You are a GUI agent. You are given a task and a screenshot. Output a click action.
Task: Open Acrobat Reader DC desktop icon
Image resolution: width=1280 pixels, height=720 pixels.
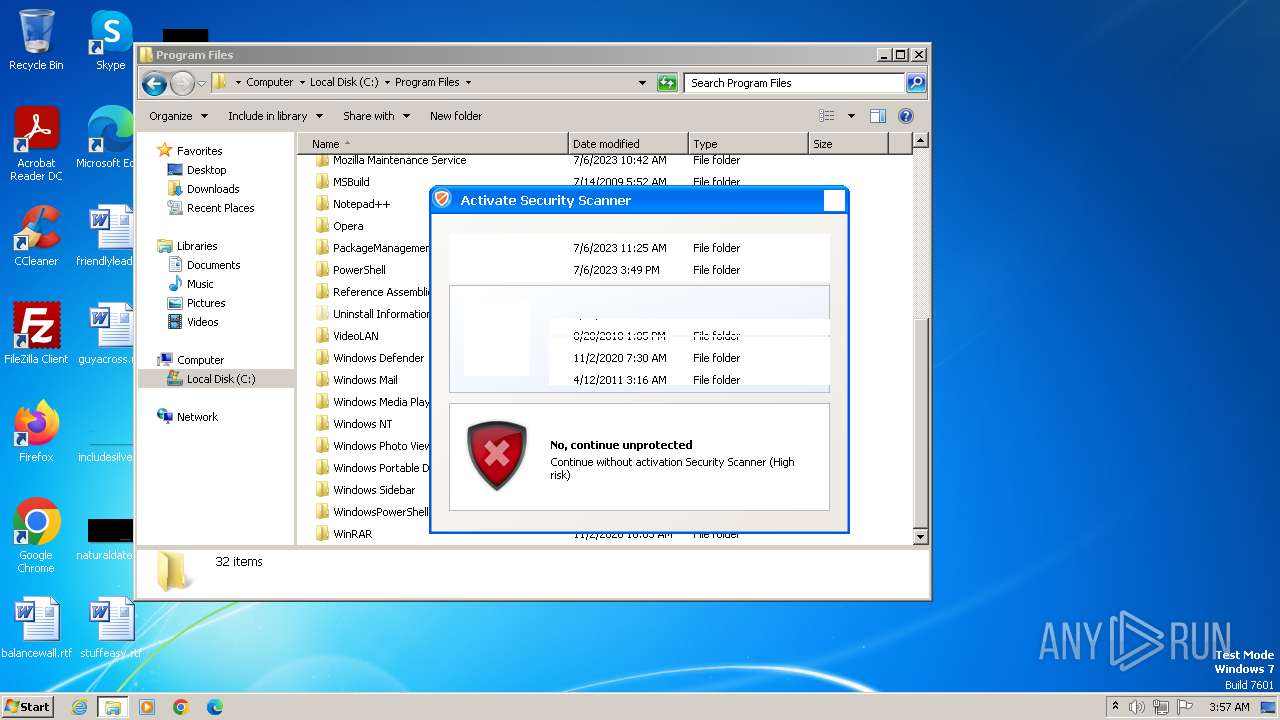click(x=36, y=145)
